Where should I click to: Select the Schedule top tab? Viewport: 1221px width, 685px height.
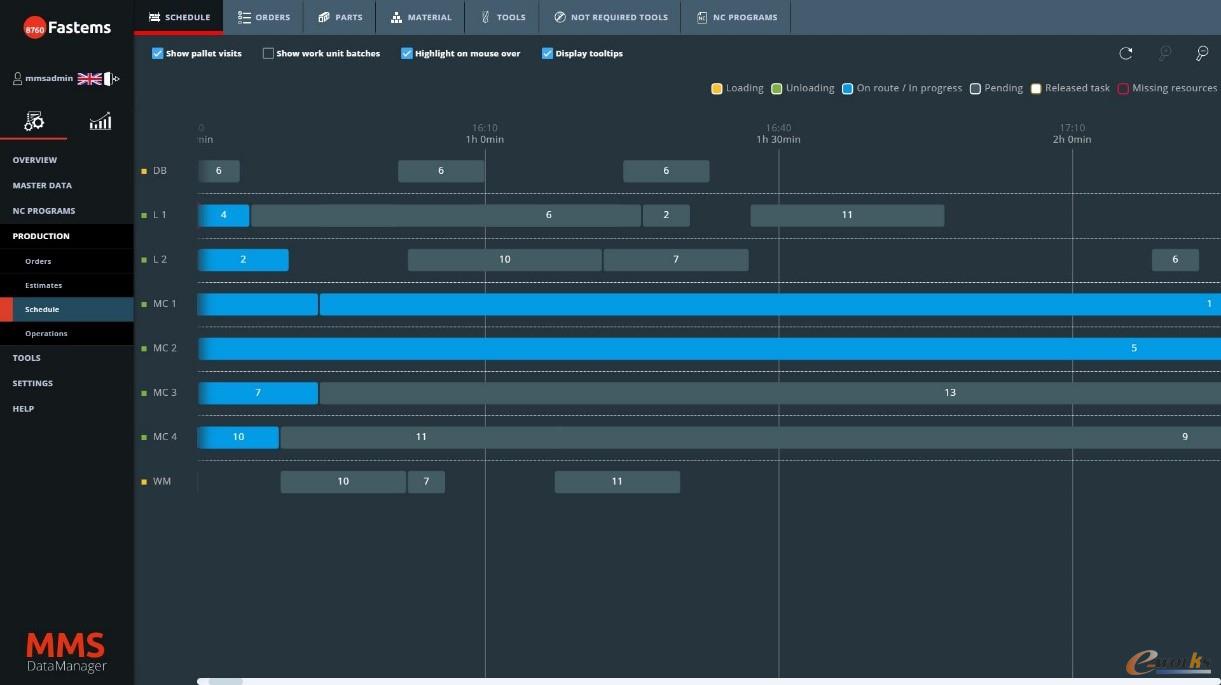click(179, 17)
